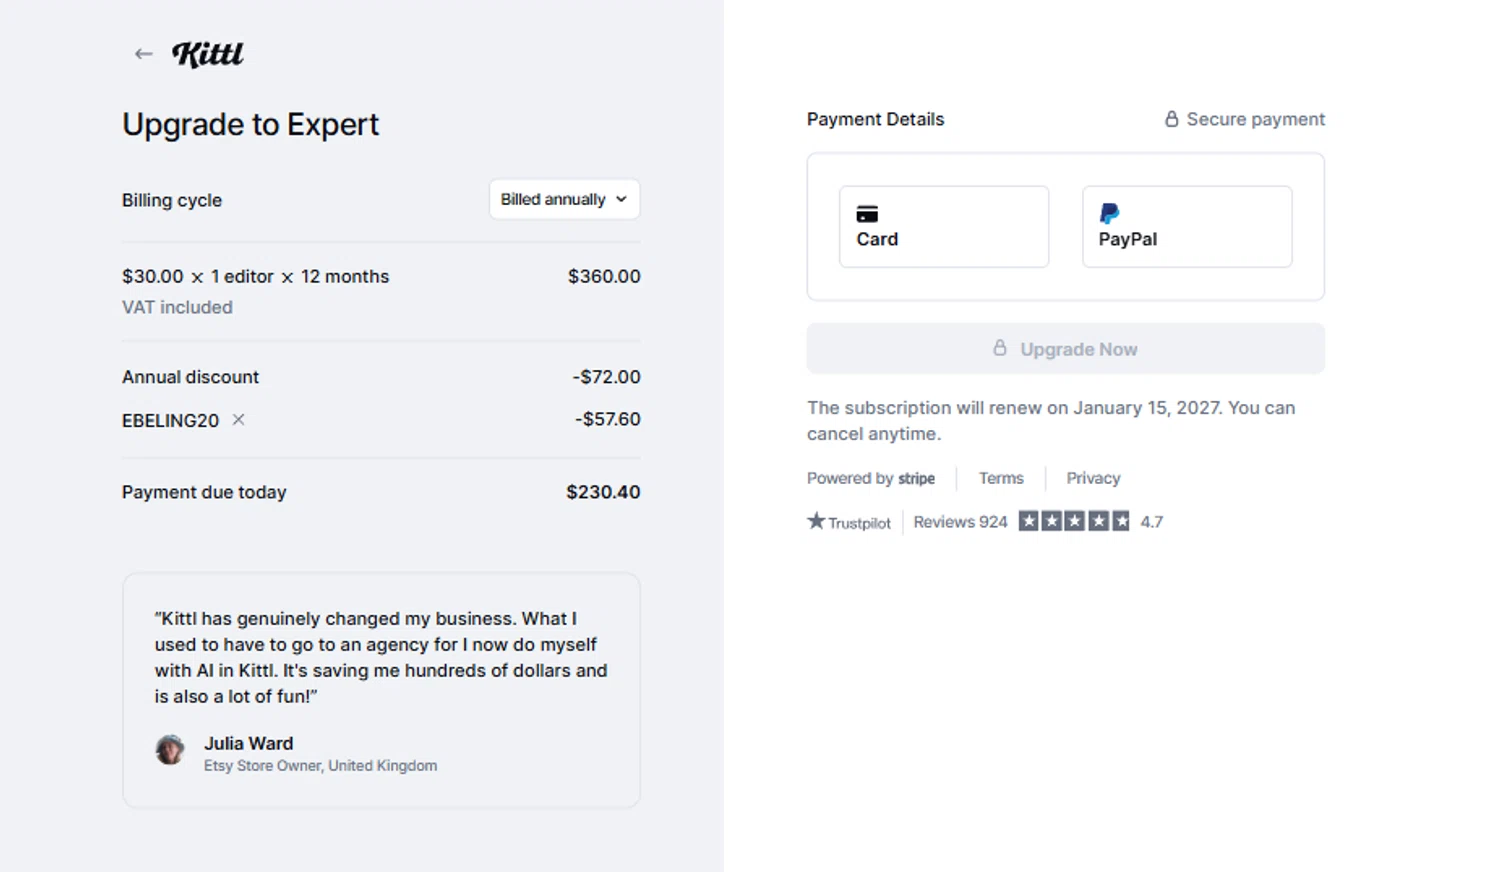The height and width of the screenshot is (872, 1500).
Task: Click the Julia Ward testimonial card
Action: tap(381, 690)
